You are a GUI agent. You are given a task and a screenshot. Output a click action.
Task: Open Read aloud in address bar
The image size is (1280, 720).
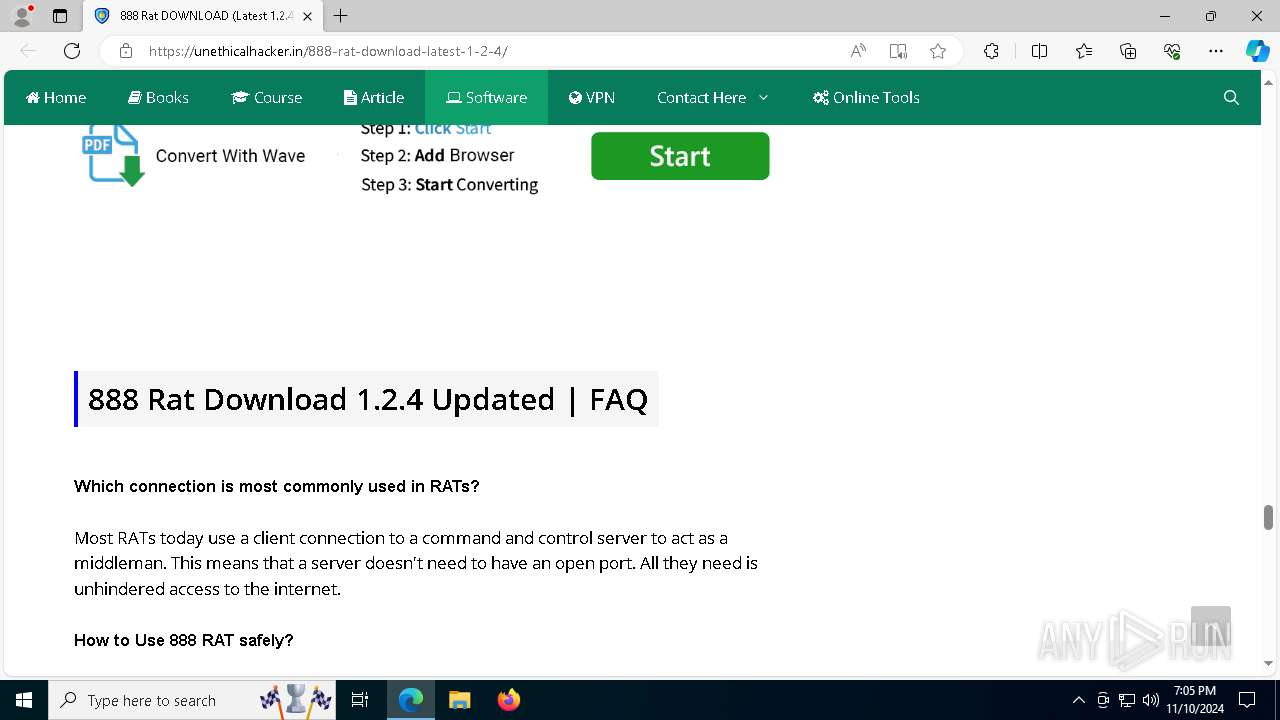pos(858,51)
